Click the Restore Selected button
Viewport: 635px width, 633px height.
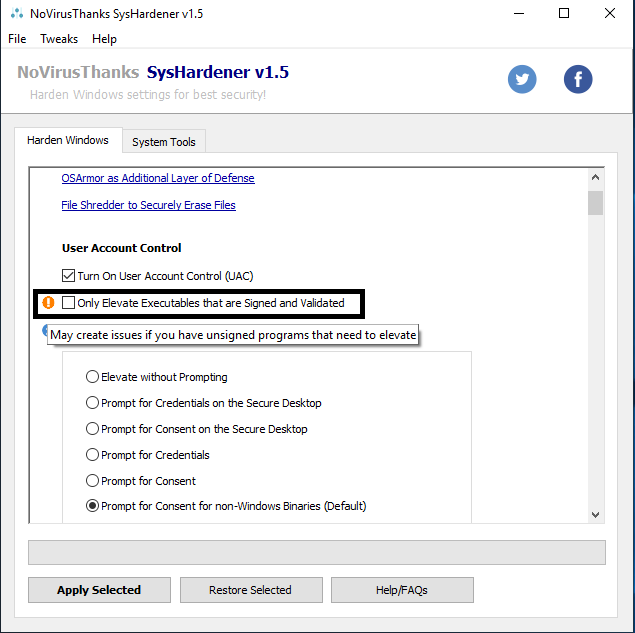coord(251,590)
